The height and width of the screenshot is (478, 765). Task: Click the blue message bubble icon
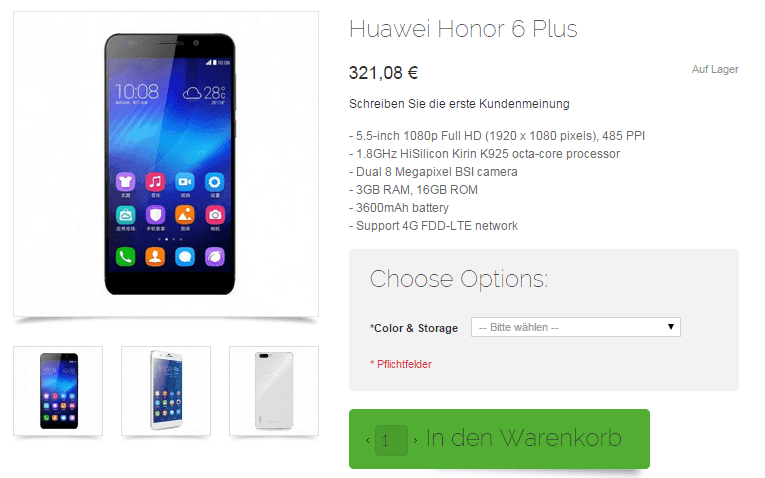(x=185, y=257)
